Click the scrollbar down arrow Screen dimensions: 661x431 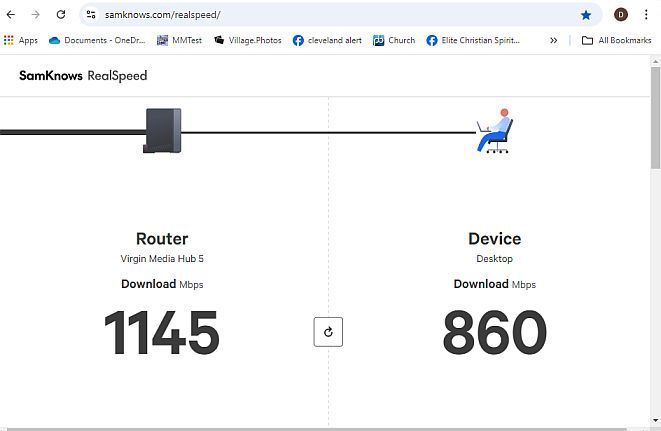pos(656,420)
